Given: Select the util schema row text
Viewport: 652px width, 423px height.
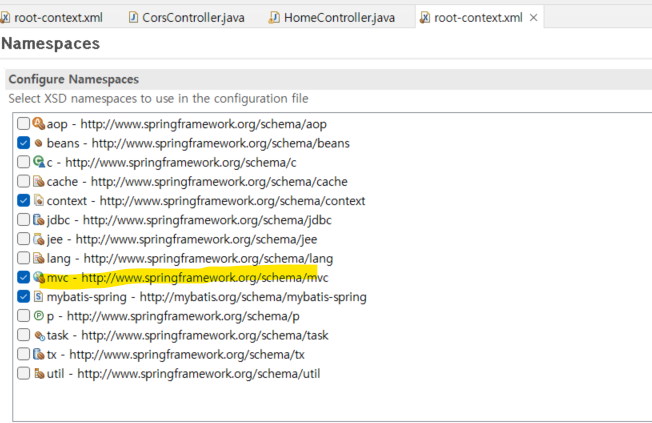Looking at the screenshot, I should click(x=183, y=374).
